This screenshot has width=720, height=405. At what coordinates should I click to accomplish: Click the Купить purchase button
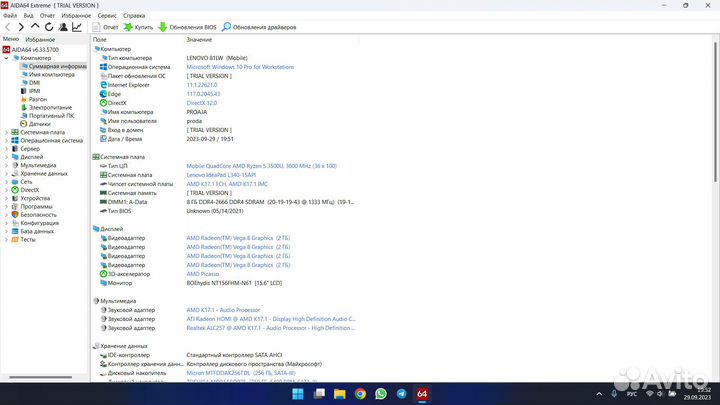(138, 27)
